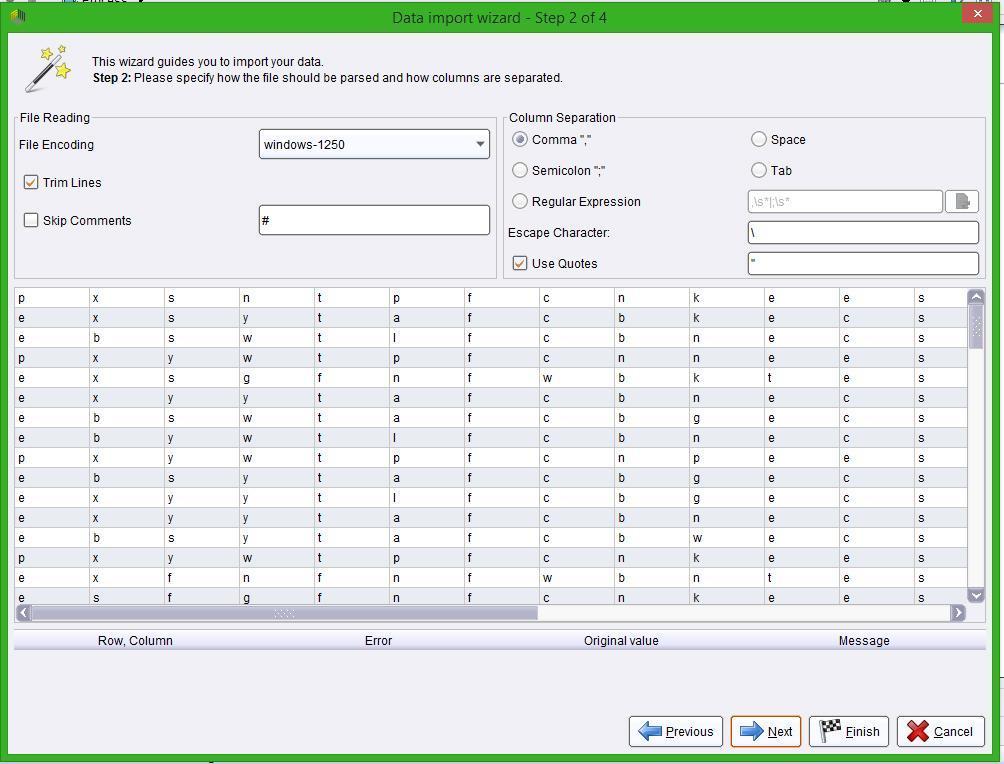Click the red X Cancel icon
Screen dimensions: 1004x764
point(918,731)
